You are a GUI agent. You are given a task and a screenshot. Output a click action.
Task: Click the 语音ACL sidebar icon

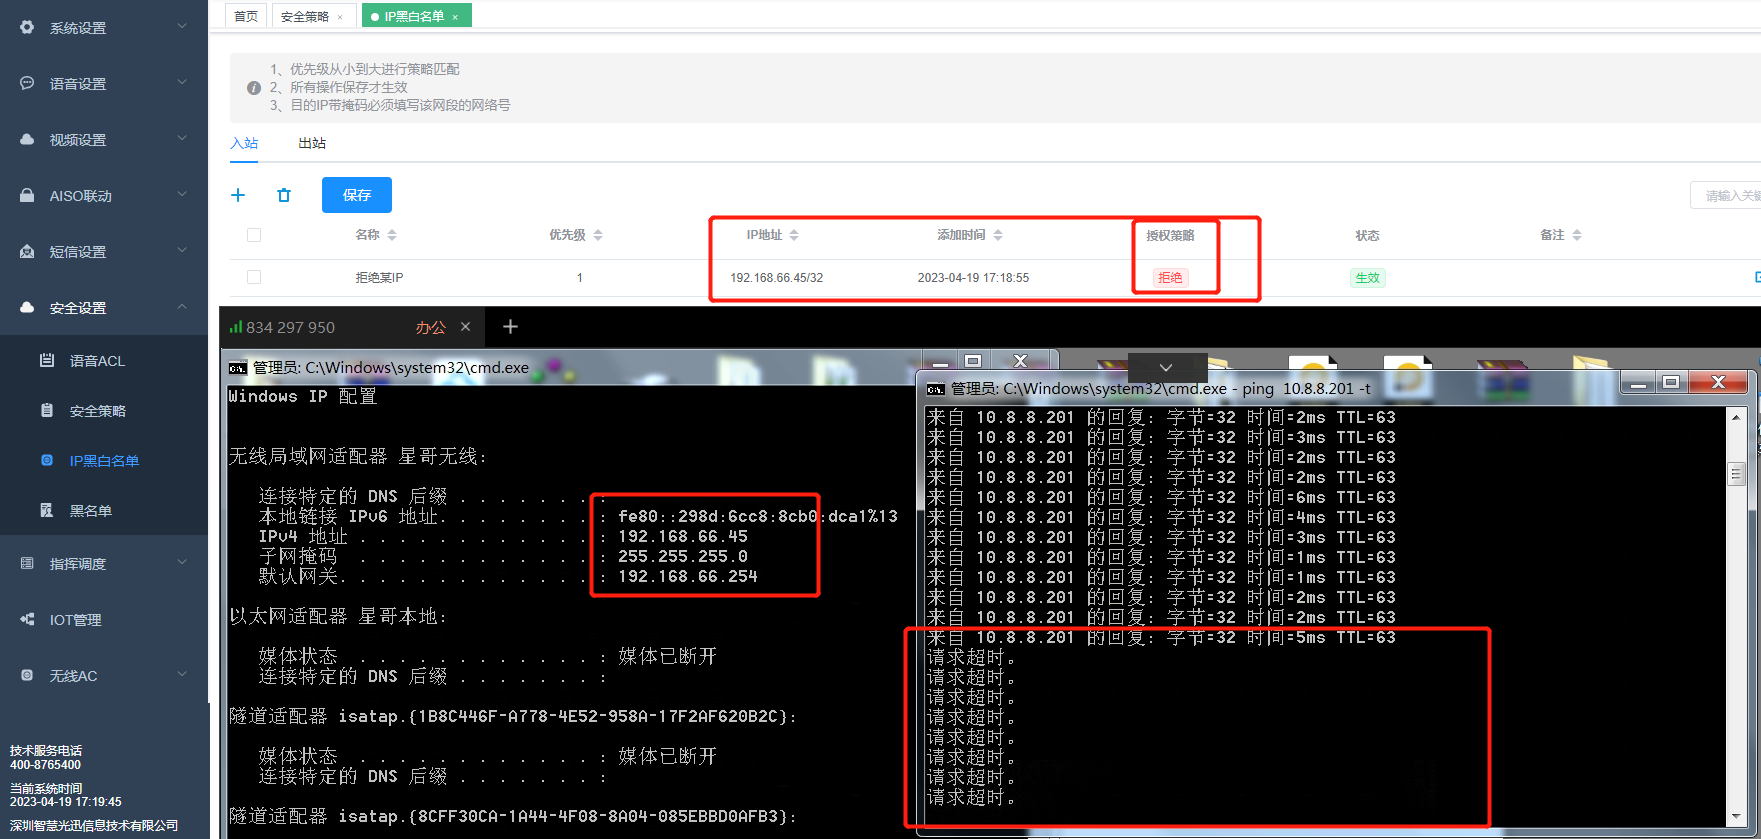[47, 361]
